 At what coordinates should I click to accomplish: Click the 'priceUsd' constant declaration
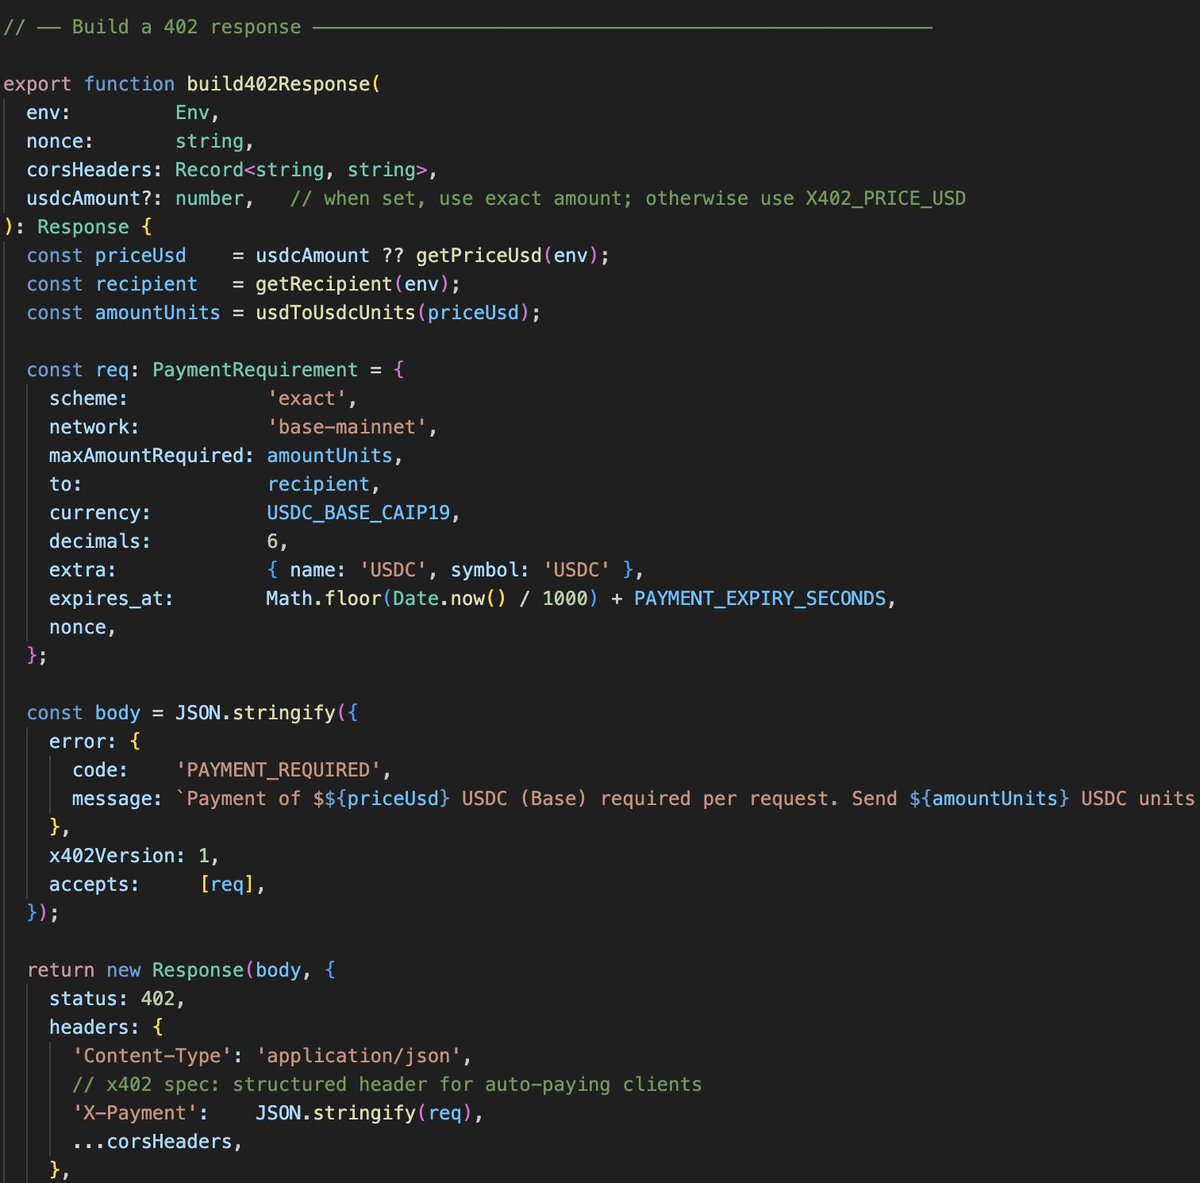click(x=141, y=255)
